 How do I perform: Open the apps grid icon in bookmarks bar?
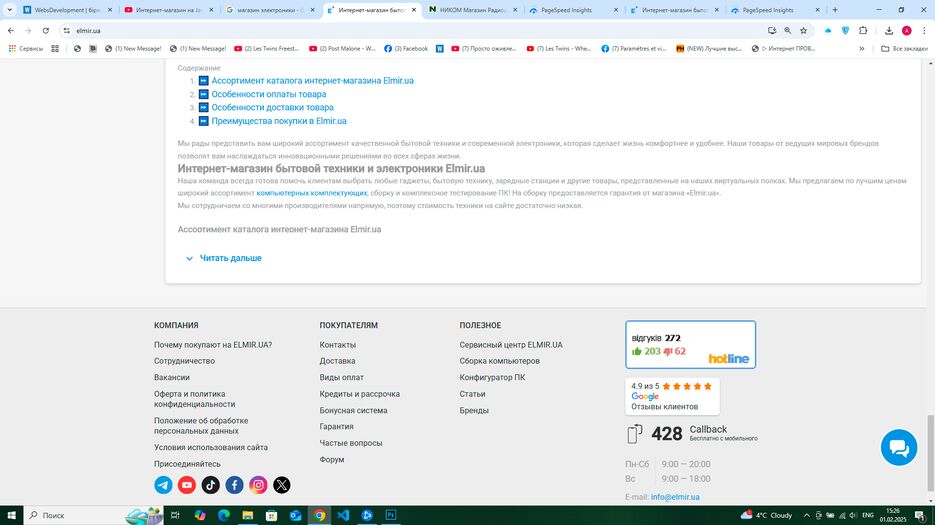click(55, 48)
